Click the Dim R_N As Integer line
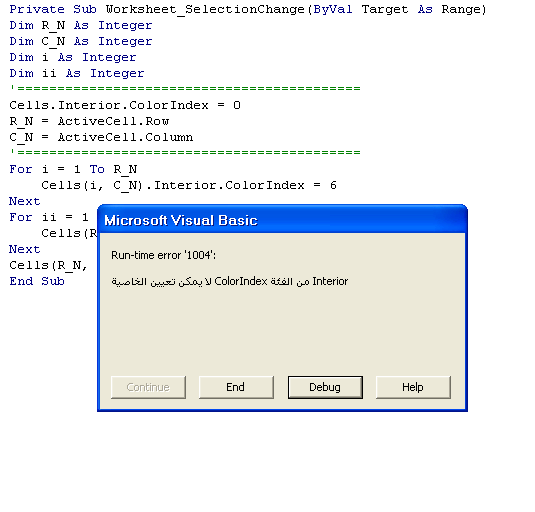The image size is (535, 512). click(81, 26)
